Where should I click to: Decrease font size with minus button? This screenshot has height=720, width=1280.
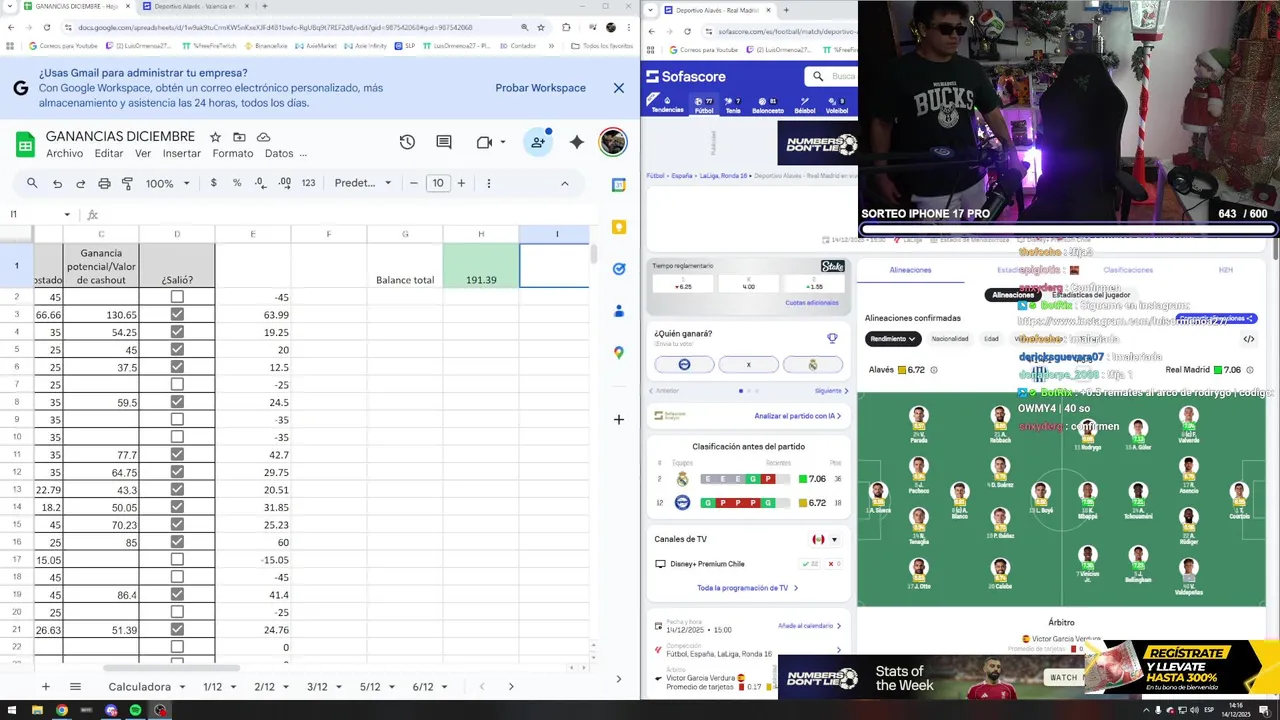click(414, 183)
